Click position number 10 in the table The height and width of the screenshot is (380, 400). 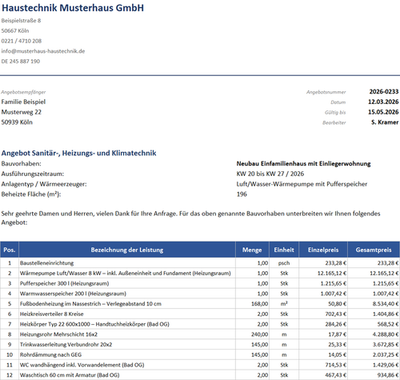tap(10, 355)
